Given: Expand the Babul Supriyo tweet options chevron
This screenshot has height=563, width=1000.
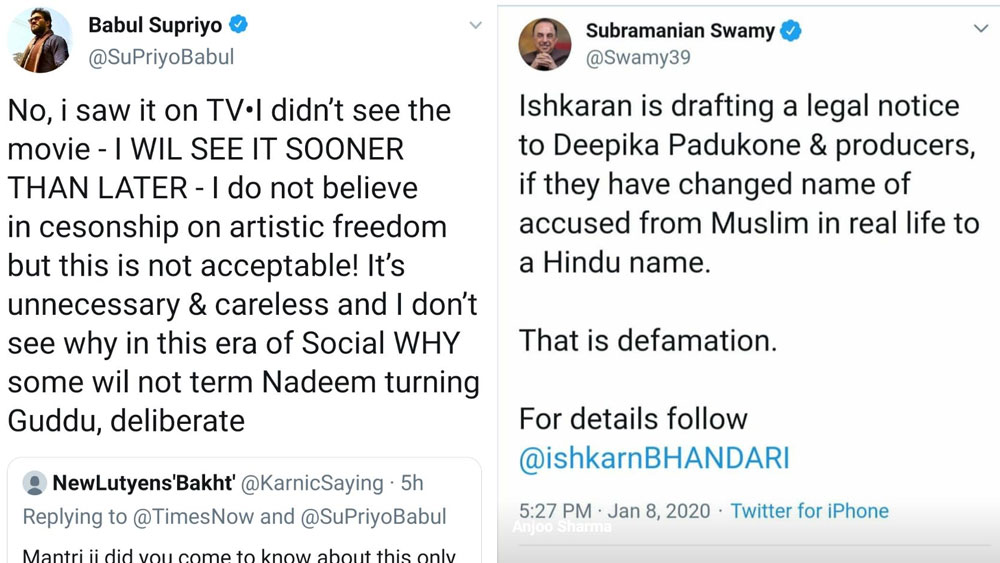Looking at the screenshot, I should [475, 25].
